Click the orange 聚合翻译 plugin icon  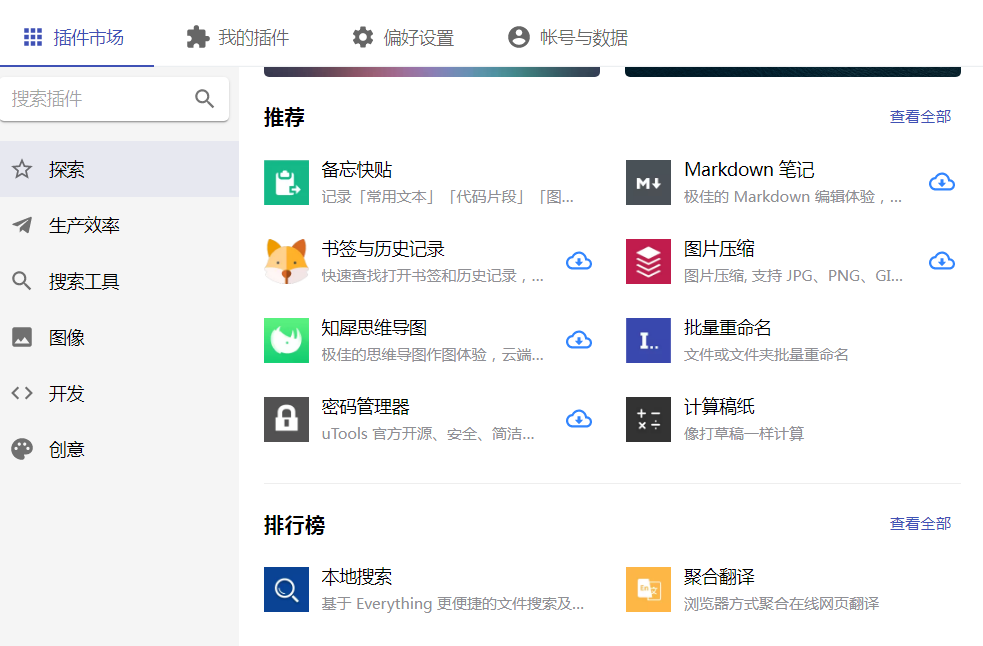tap(648, 590)
